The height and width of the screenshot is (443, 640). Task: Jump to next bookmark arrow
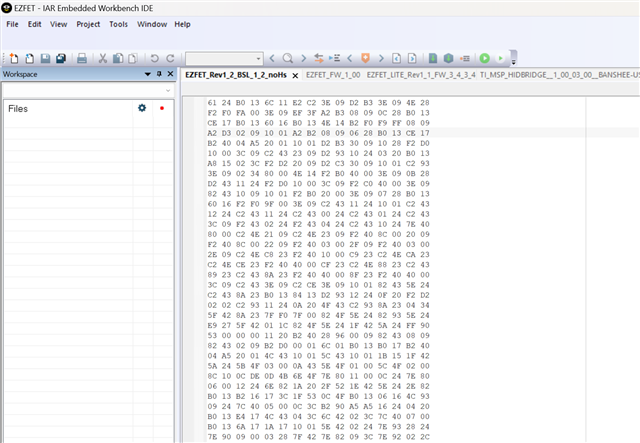pos(381,58)
